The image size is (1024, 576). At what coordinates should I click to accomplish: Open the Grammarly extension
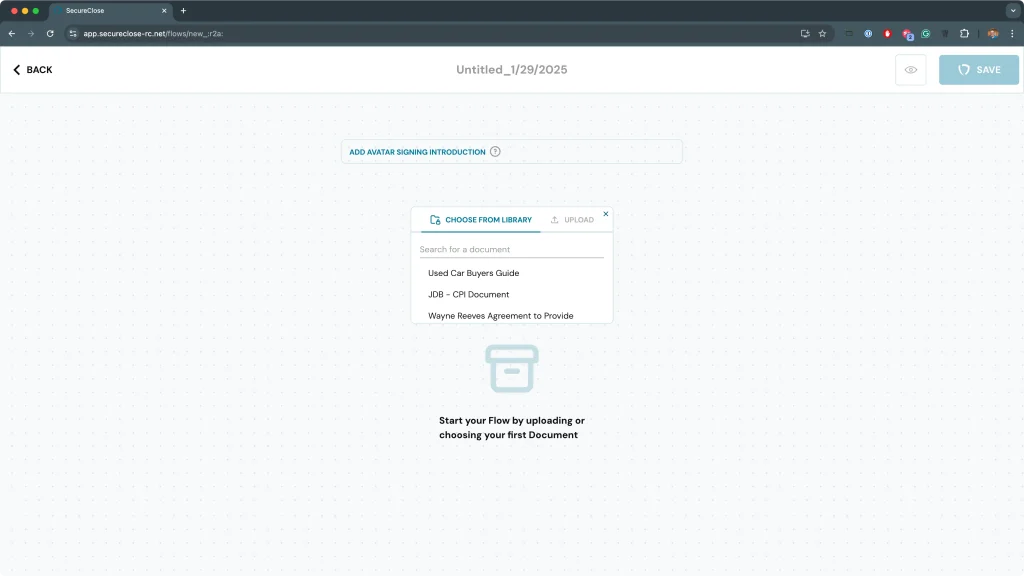(x=926, y=33)
